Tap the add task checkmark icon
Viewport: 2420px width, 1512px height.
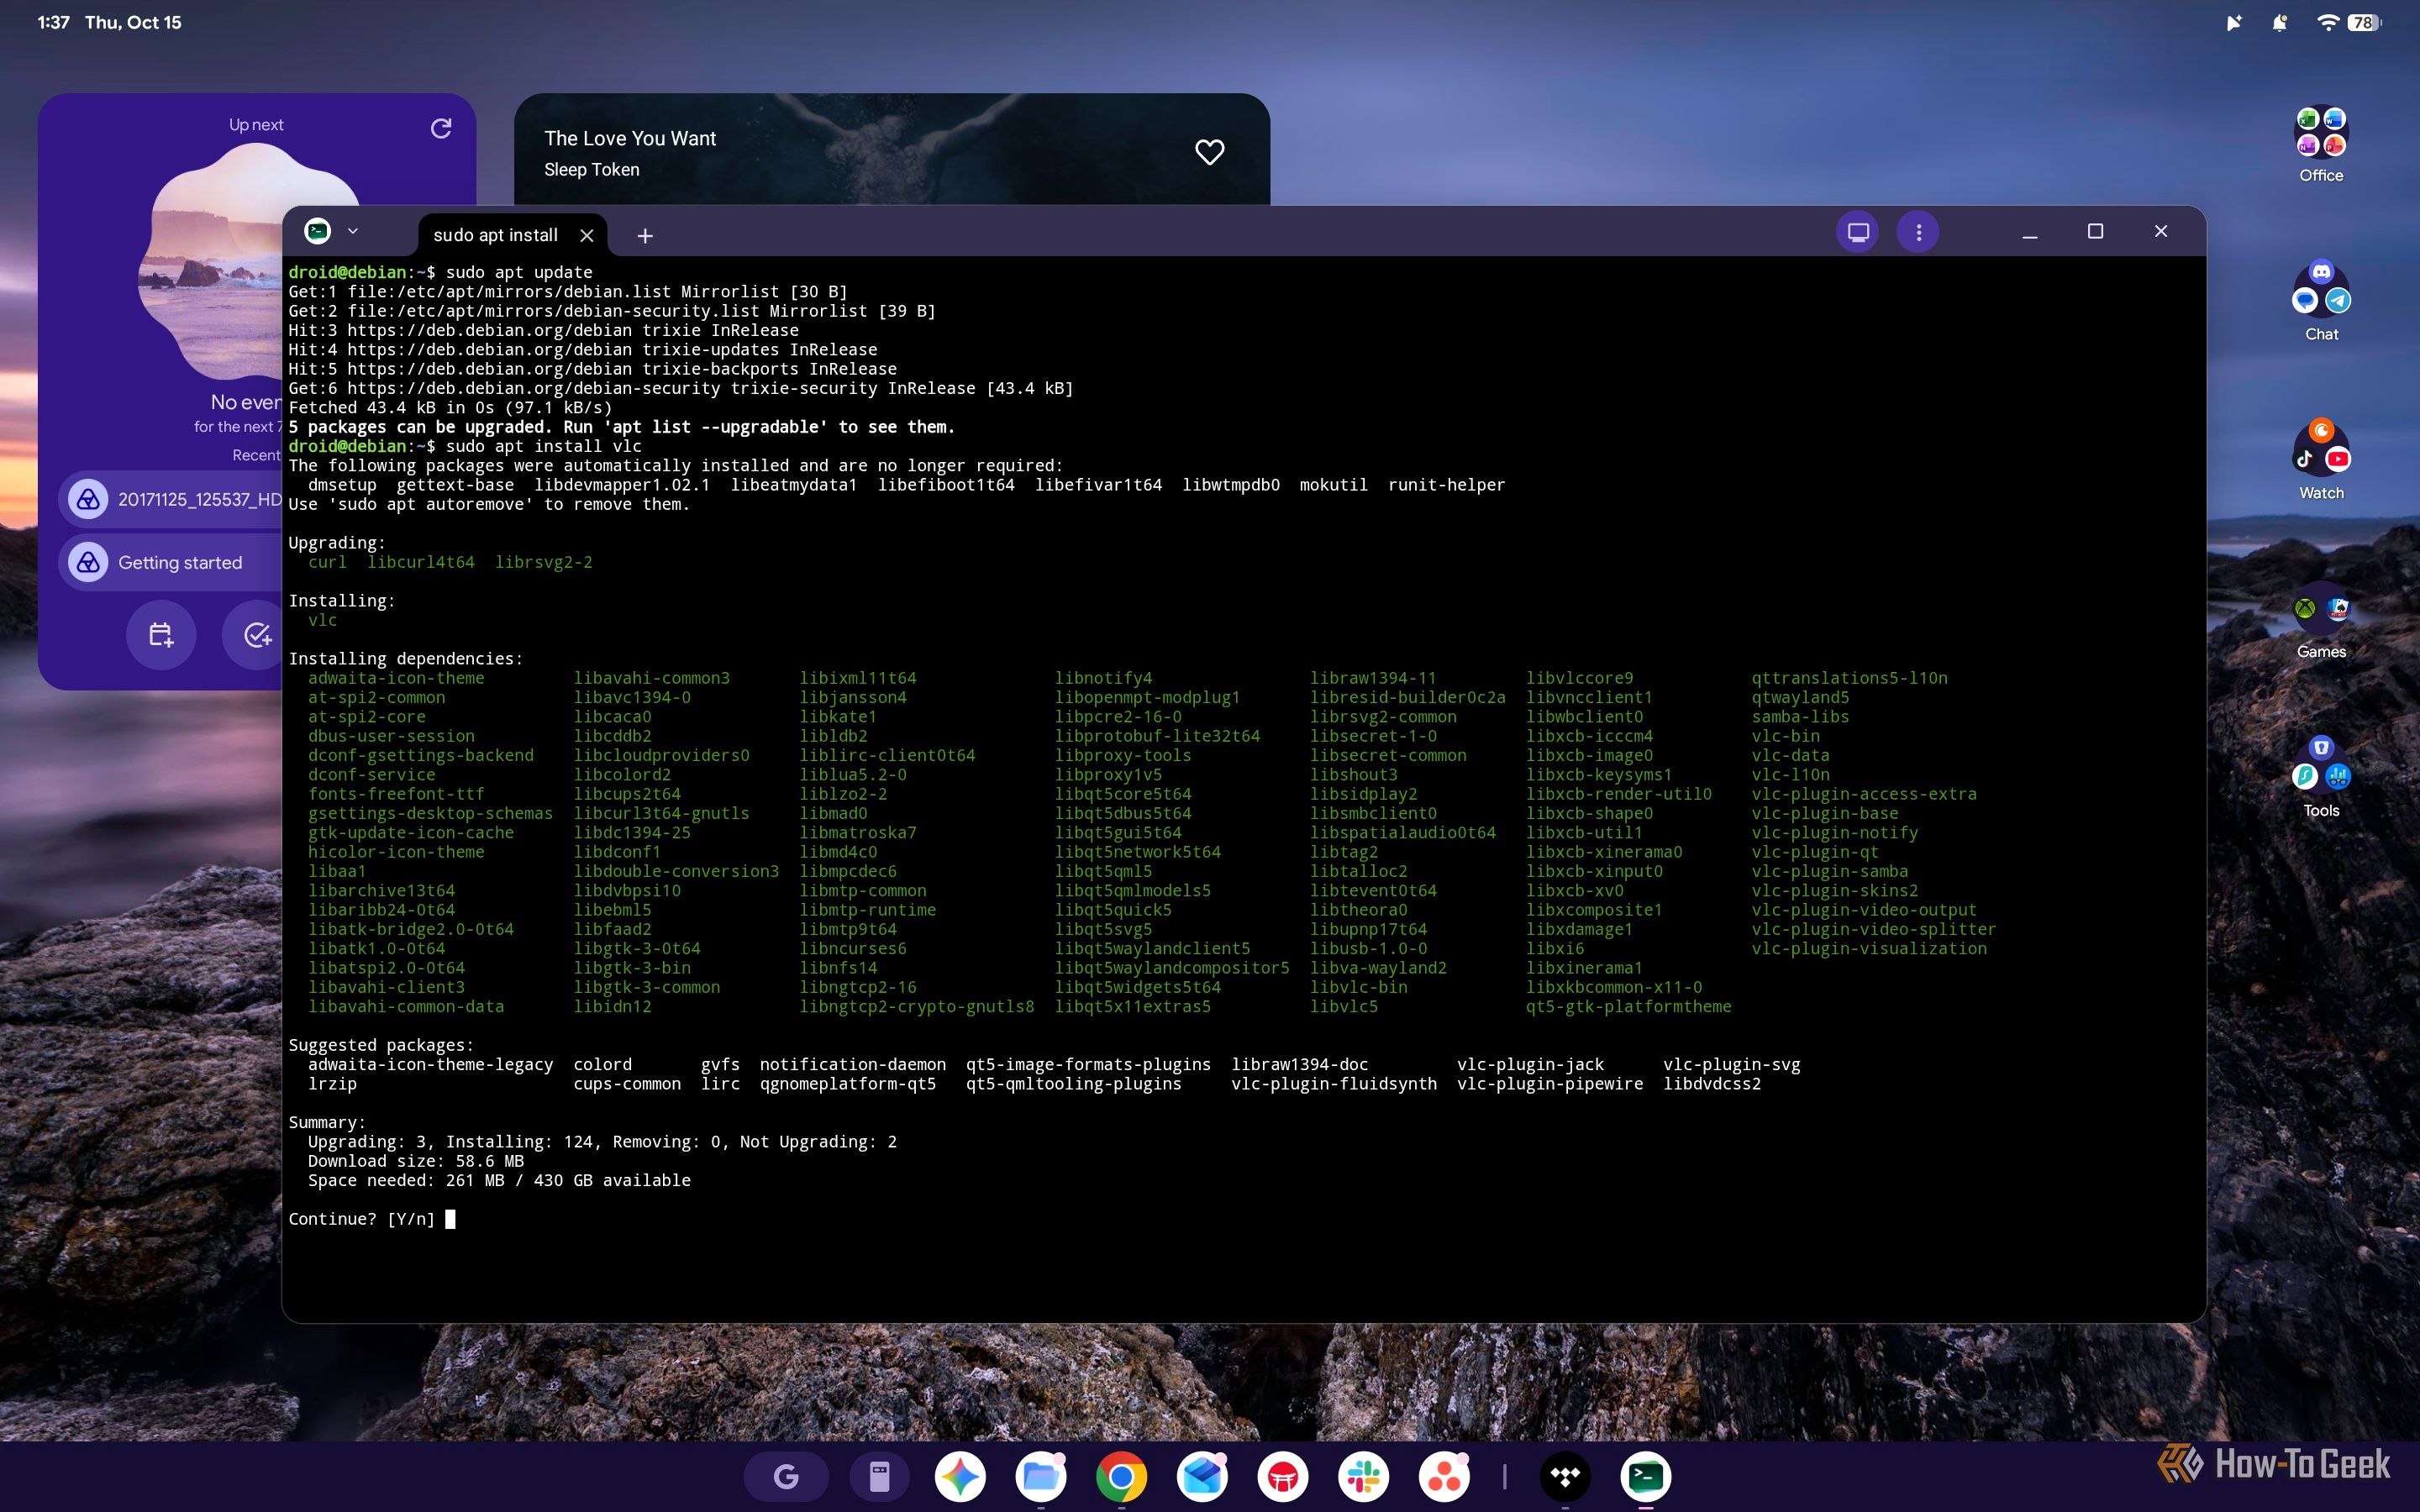256,635
